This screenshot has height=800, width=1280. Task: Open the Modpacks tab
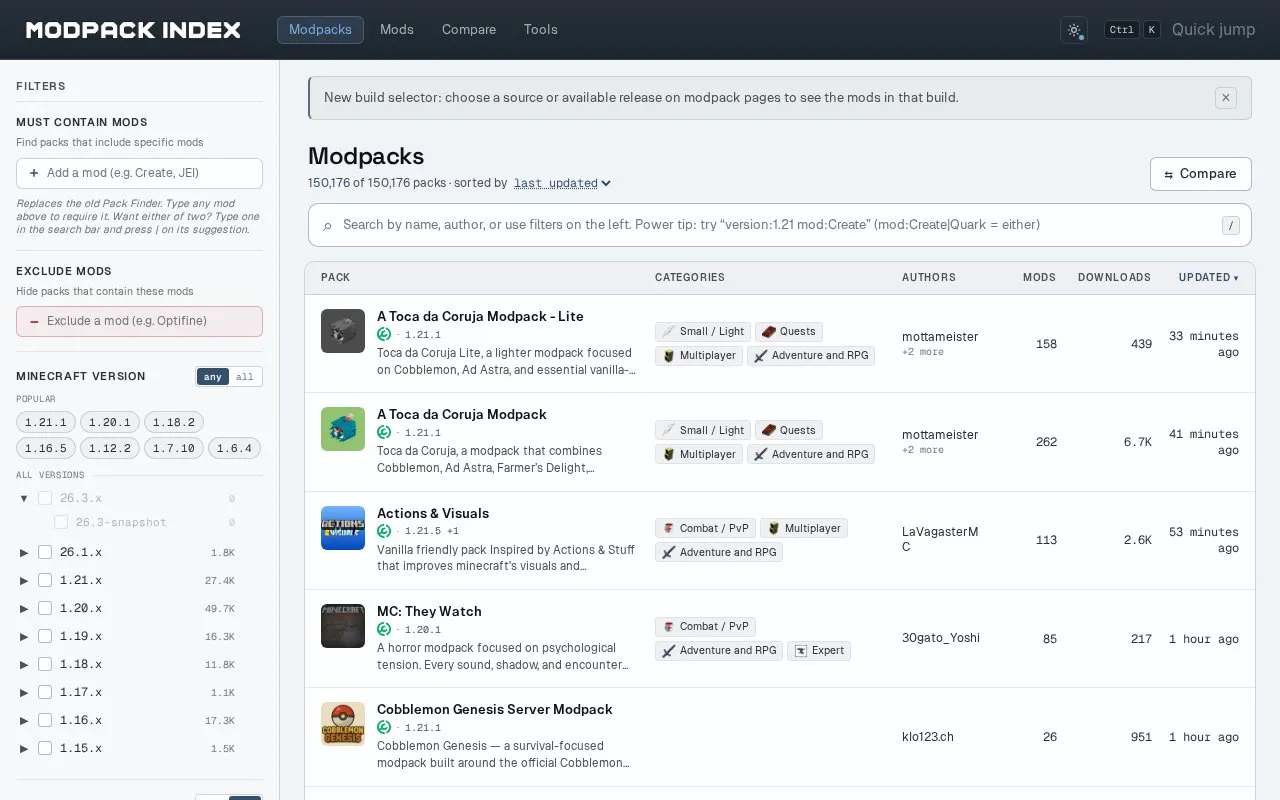click(x=320, y=30)
